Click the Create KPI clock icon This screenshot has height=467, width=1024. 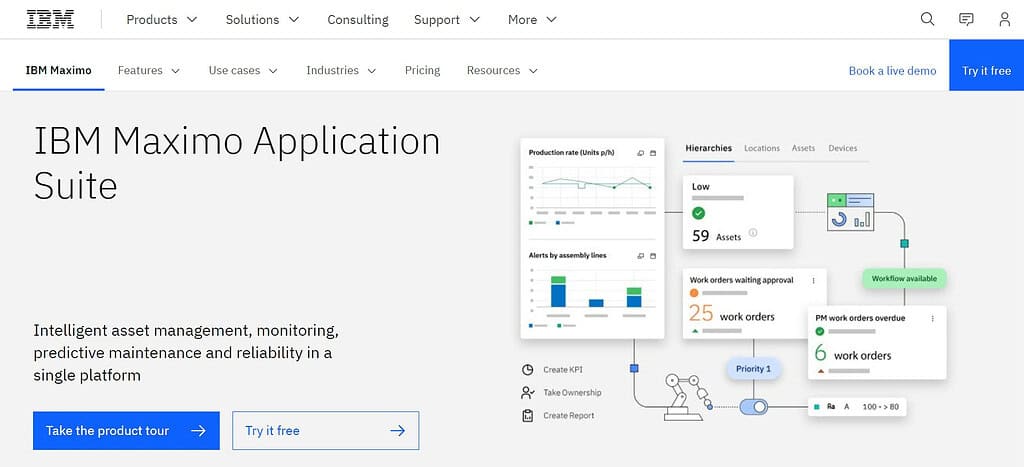click(x=528, y=370)
